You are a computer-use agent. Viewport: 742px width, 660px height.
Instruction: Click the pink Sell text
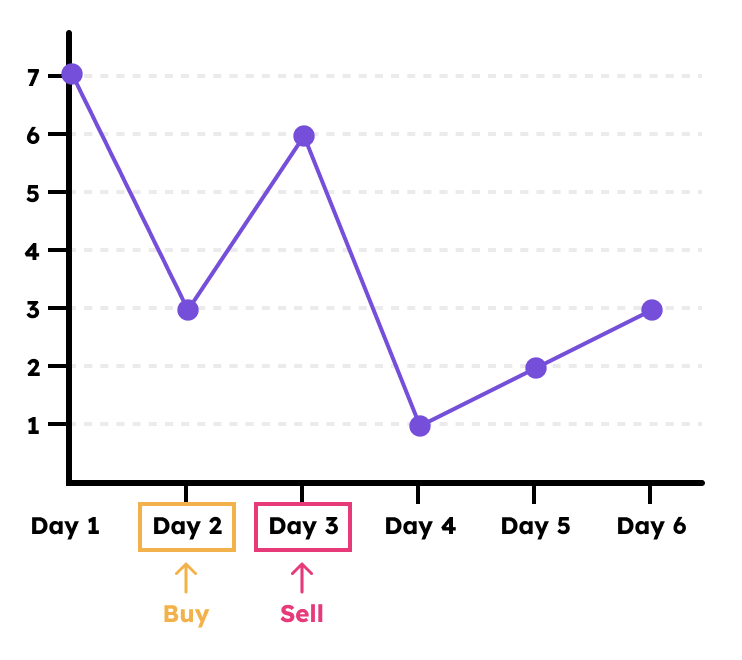302,614
